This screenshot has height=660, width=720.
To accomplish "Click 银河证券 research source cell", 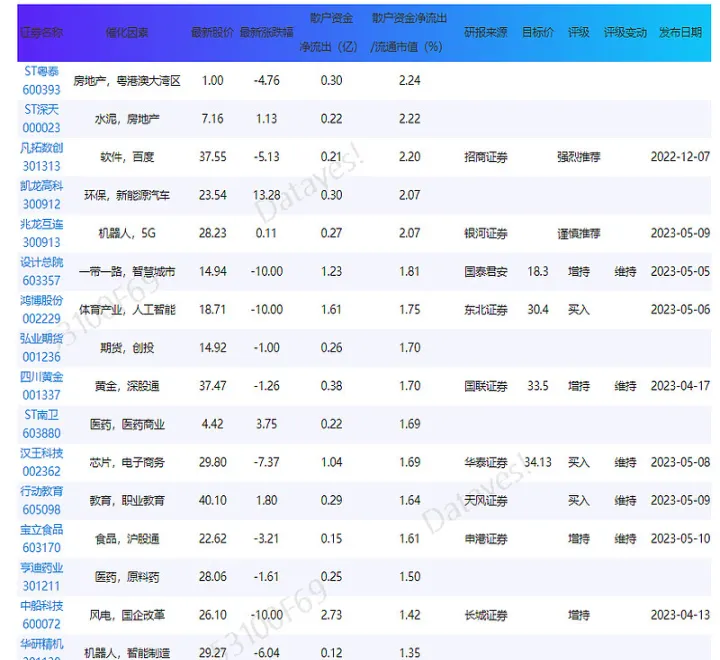I will pos(486,233).
